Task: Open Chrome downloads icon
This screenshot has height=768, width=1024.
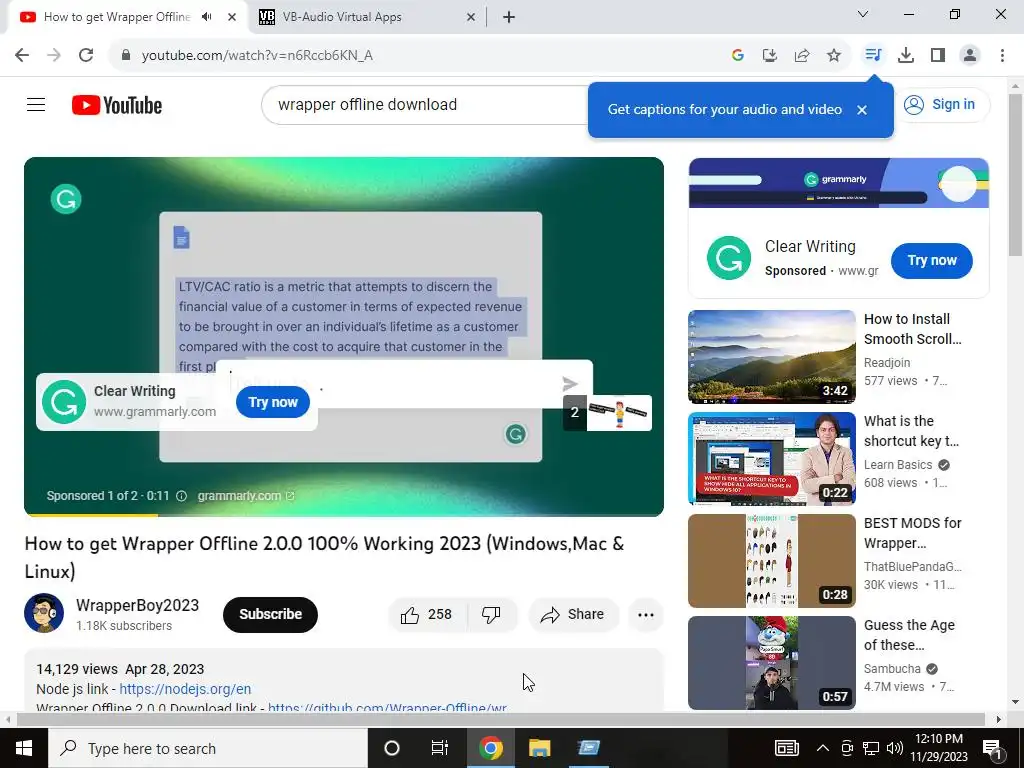Action: [906, 56]
